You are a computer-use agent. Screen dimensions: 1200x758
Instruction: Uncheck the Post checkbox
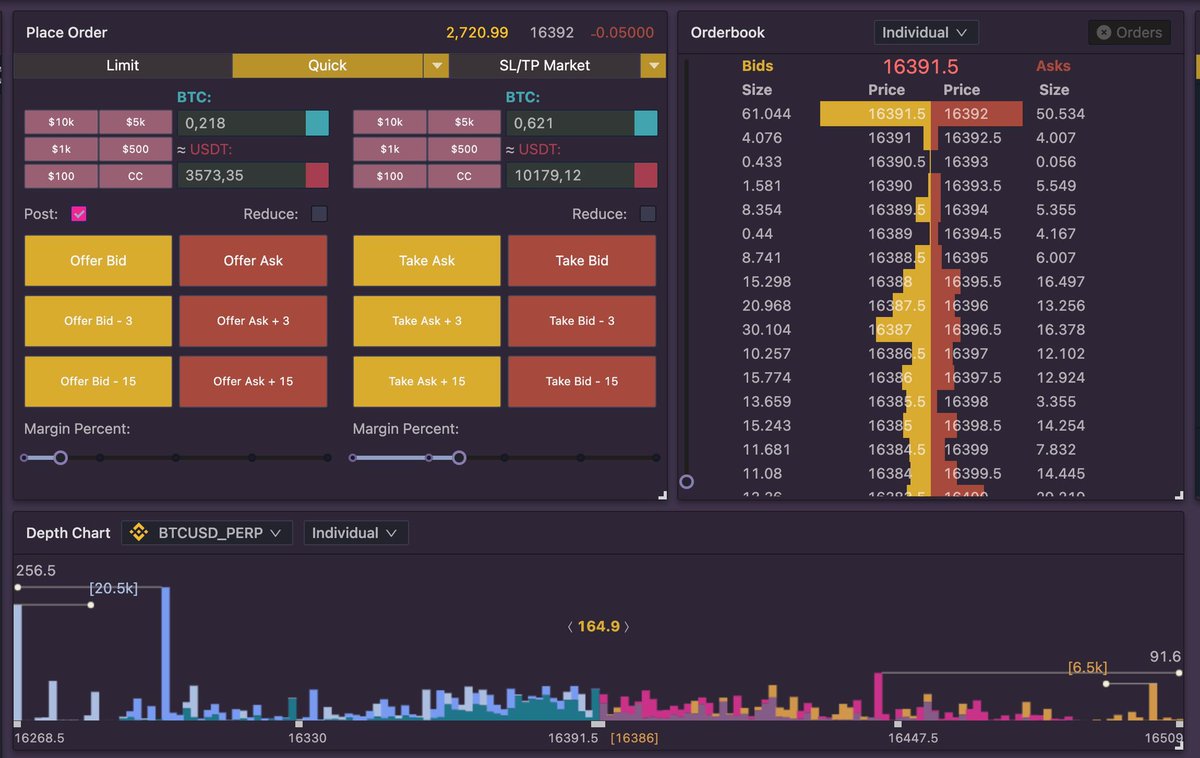(x=79, y=214)
